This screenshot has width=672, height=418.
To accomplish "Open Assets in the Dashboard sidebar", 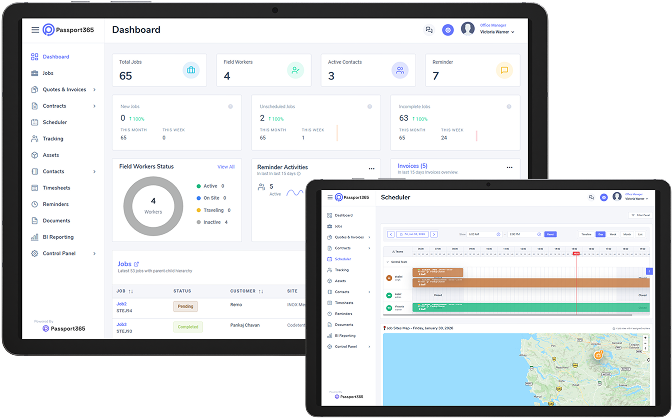I will 50,155.
